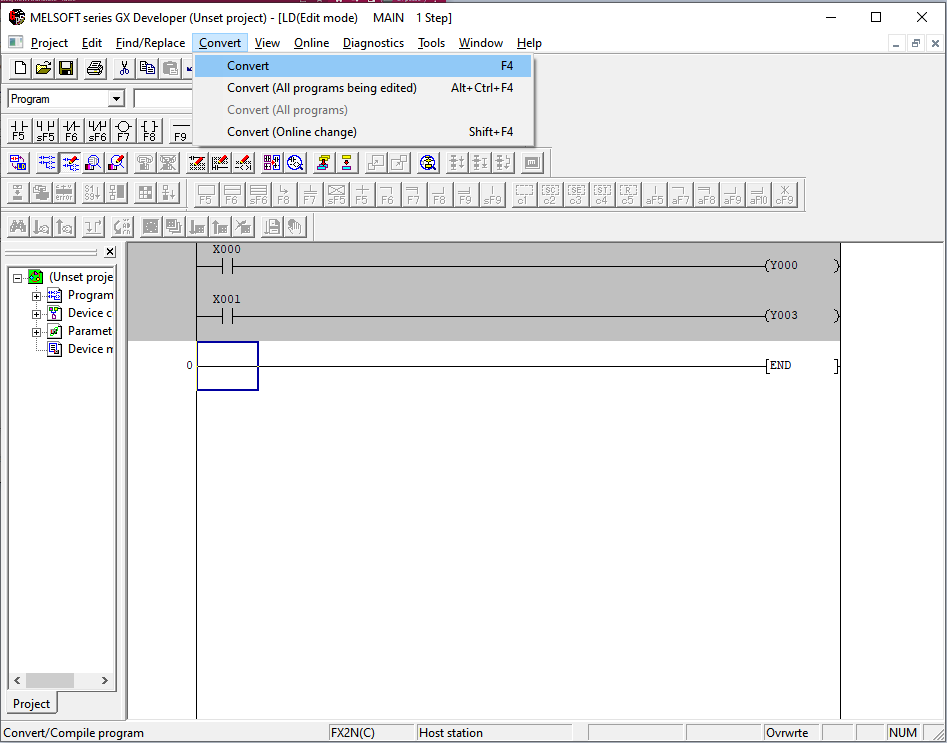The image size is (947, 743).
Task: Open the View menu
Action: click(267, 43)
